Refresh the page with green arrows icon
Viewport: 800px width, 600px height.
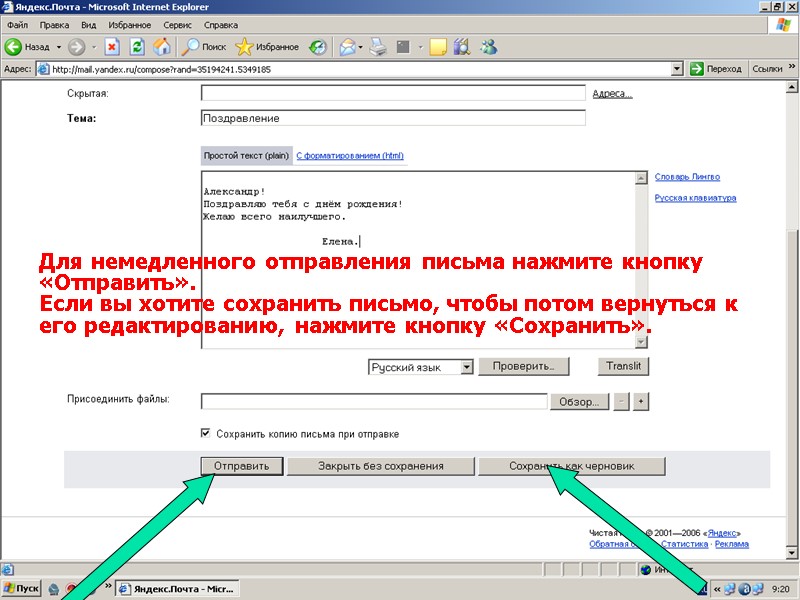[x=137, y=47]
